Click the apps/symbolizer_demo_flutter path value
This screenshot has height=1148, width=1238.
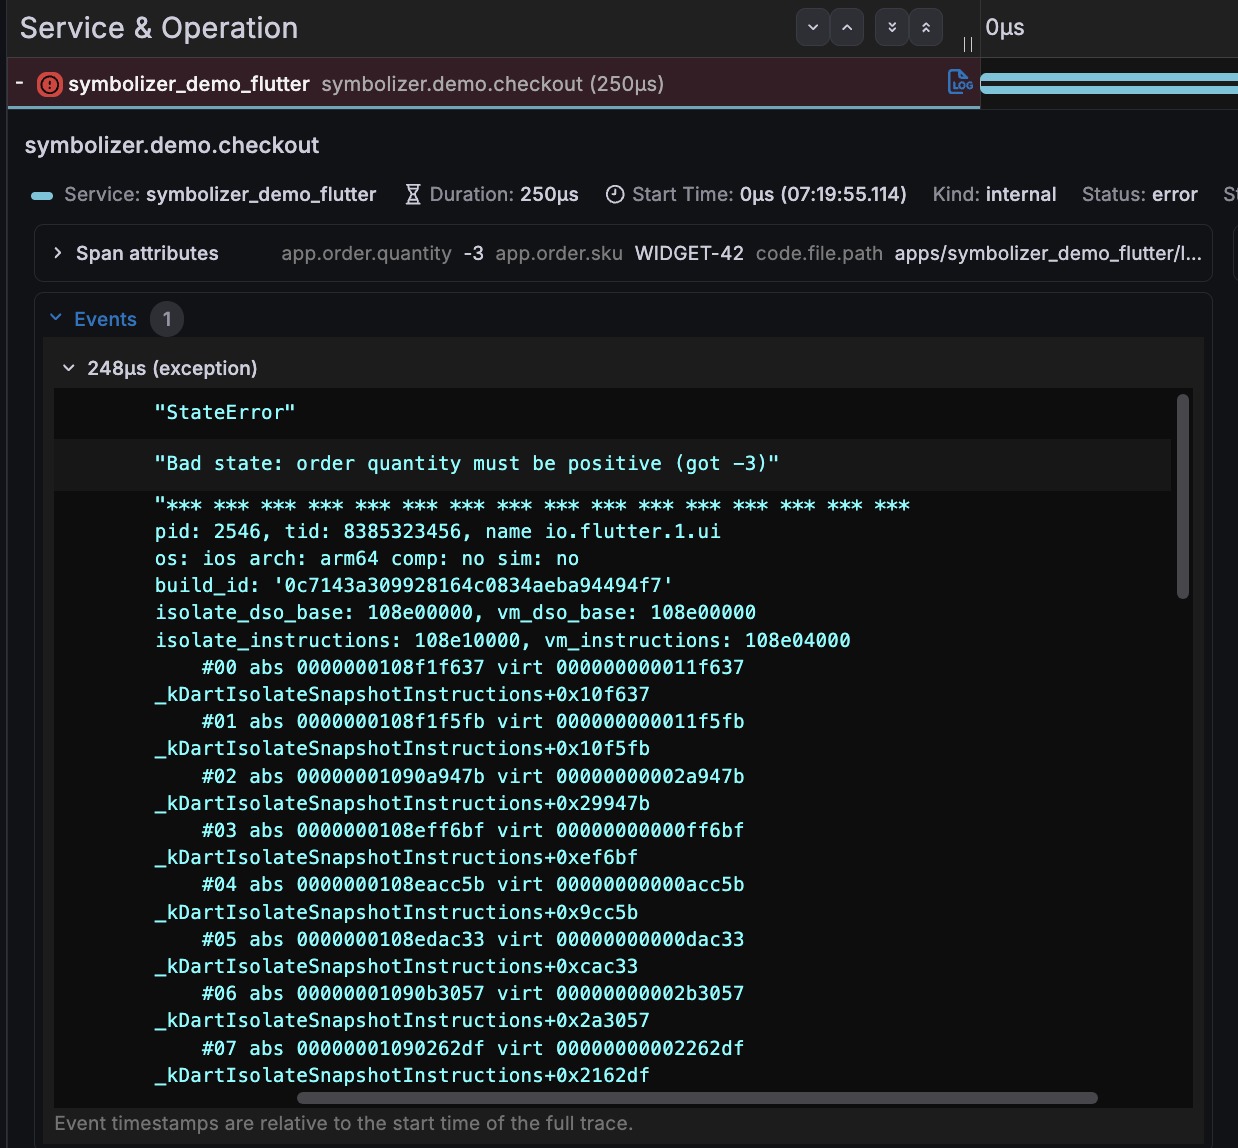click(1048, 253)
